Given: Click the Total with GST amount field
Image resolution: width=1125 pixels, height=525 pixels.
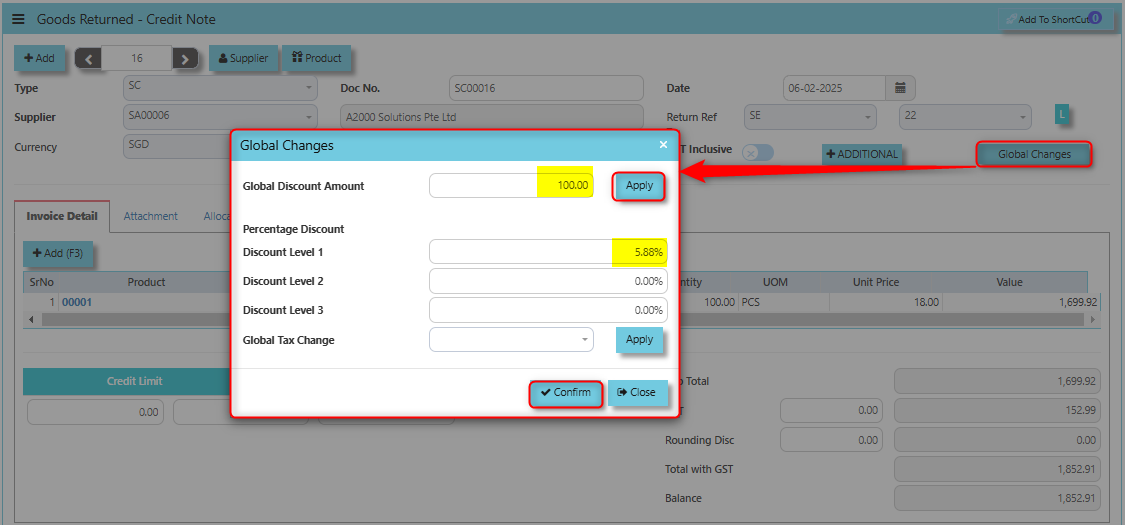Looking at the screenshot, I should point(997,470).
